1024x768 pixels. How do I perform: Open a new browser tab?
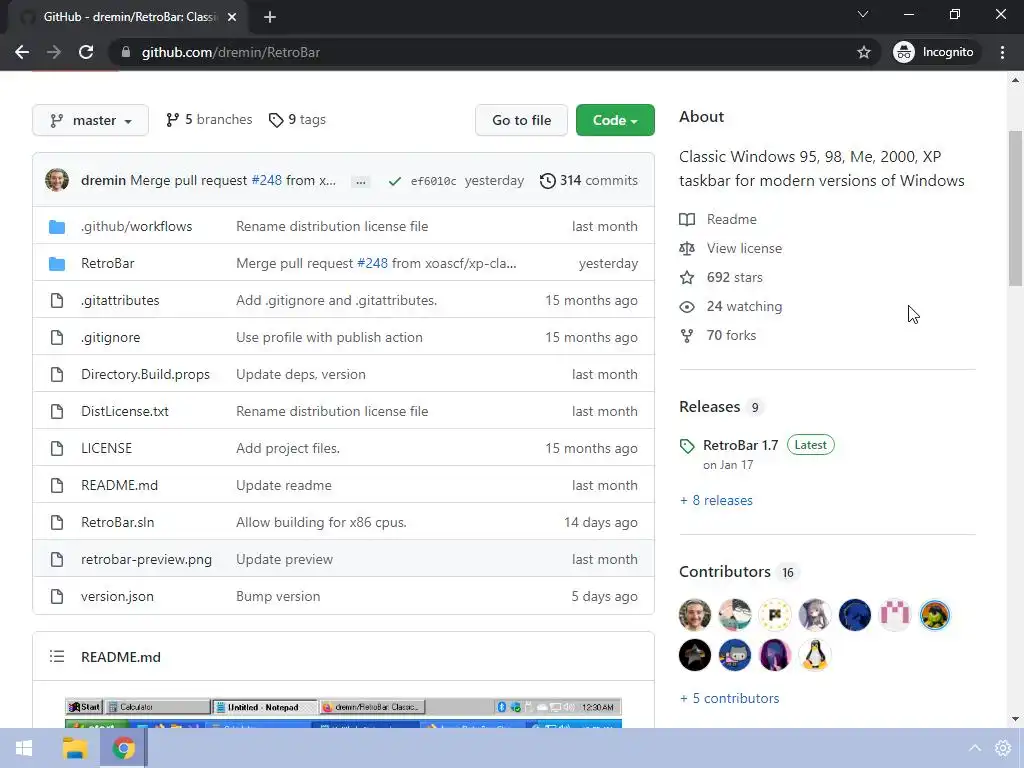point(270,17)
